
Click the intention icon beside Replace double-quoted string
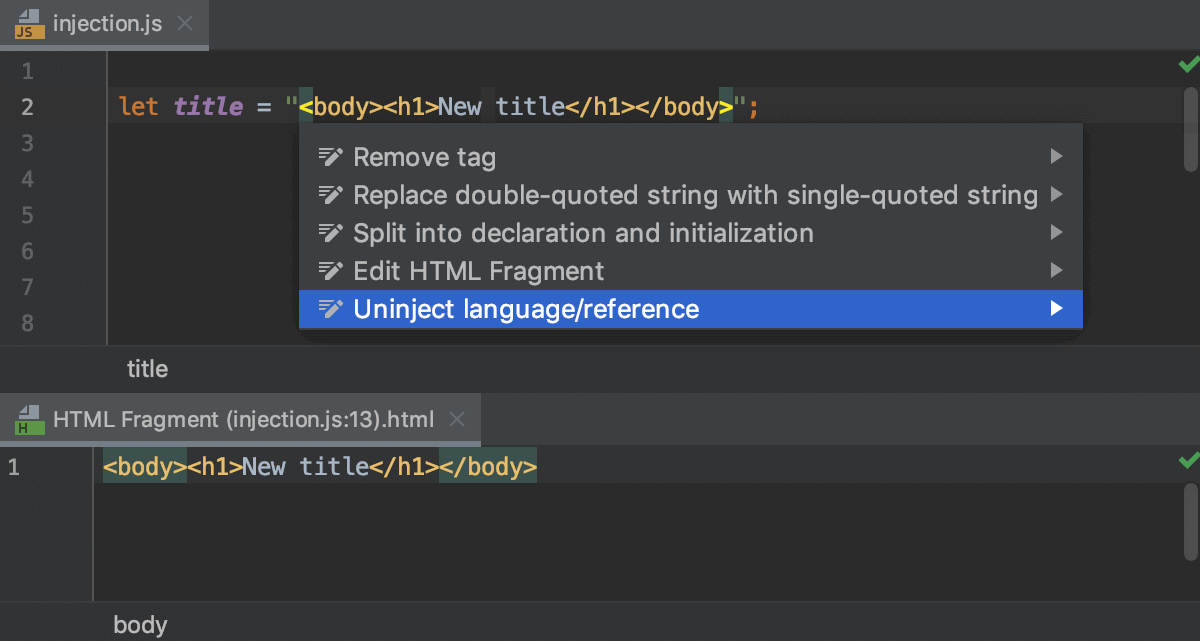(x=331, y=194)
